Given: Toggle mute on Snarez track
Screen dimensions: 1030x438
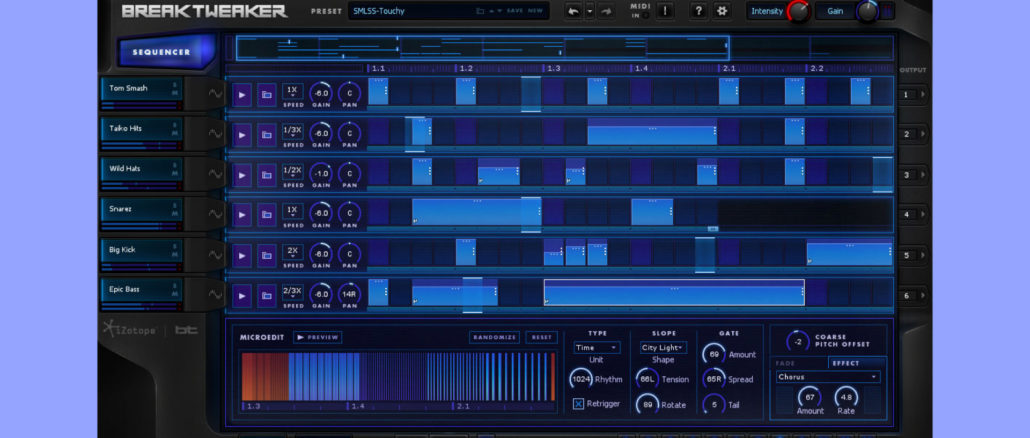Looking at the screenshot, I should [175, 215].
